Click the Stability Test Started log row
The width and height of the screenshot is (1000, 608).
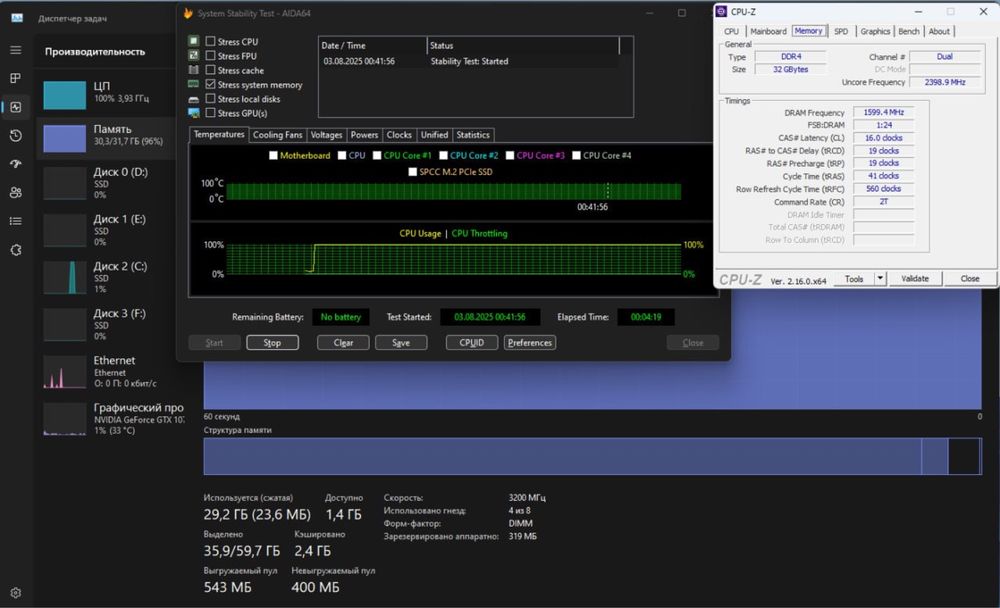tap(471, 61)
